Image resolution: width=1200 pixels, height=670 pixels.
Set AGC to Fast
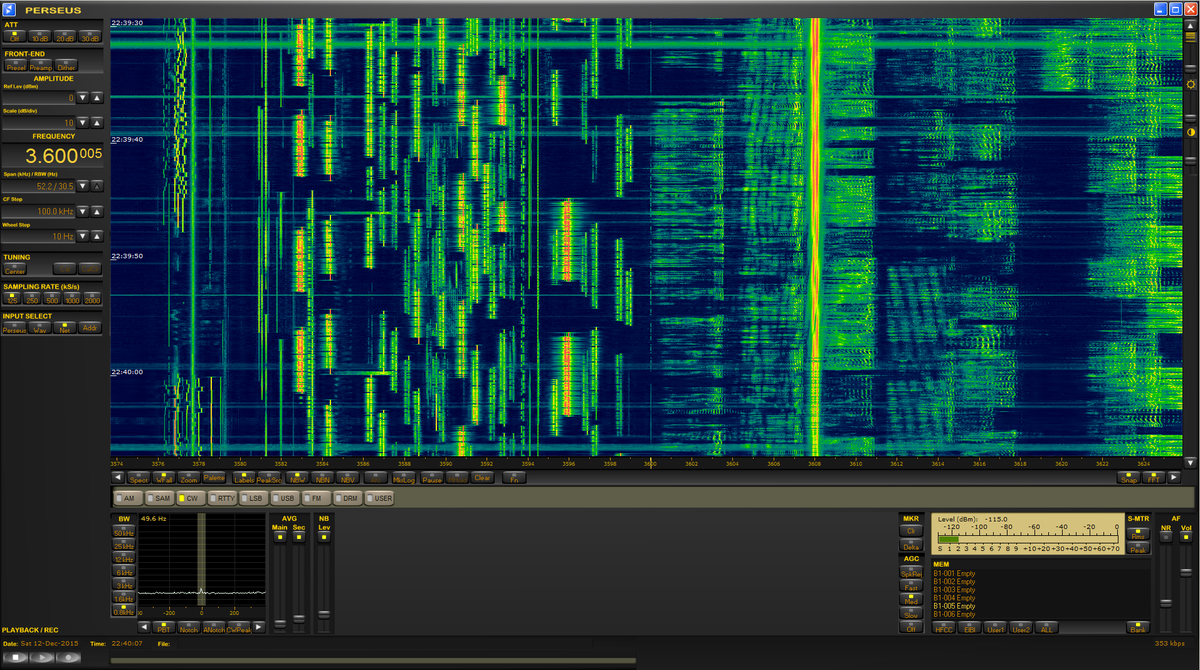coord(911,586)
